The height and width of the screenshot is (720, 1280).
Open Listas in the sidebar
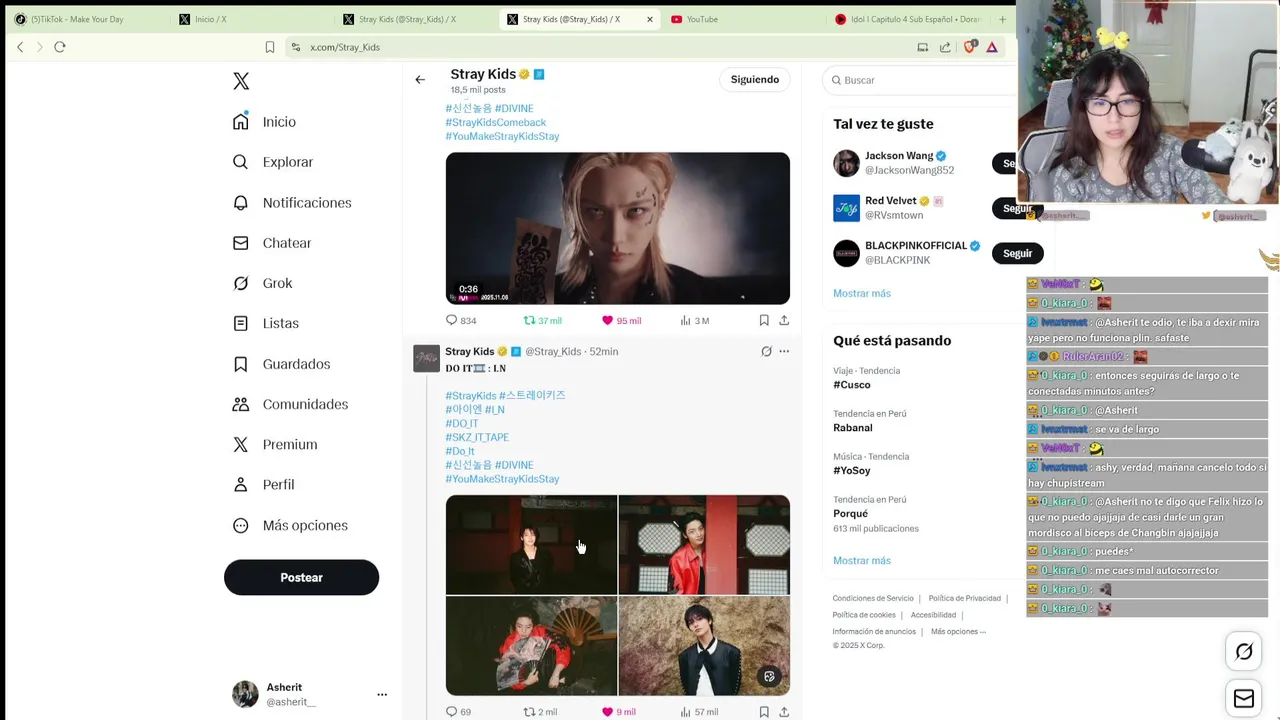[x=265, y=323]
